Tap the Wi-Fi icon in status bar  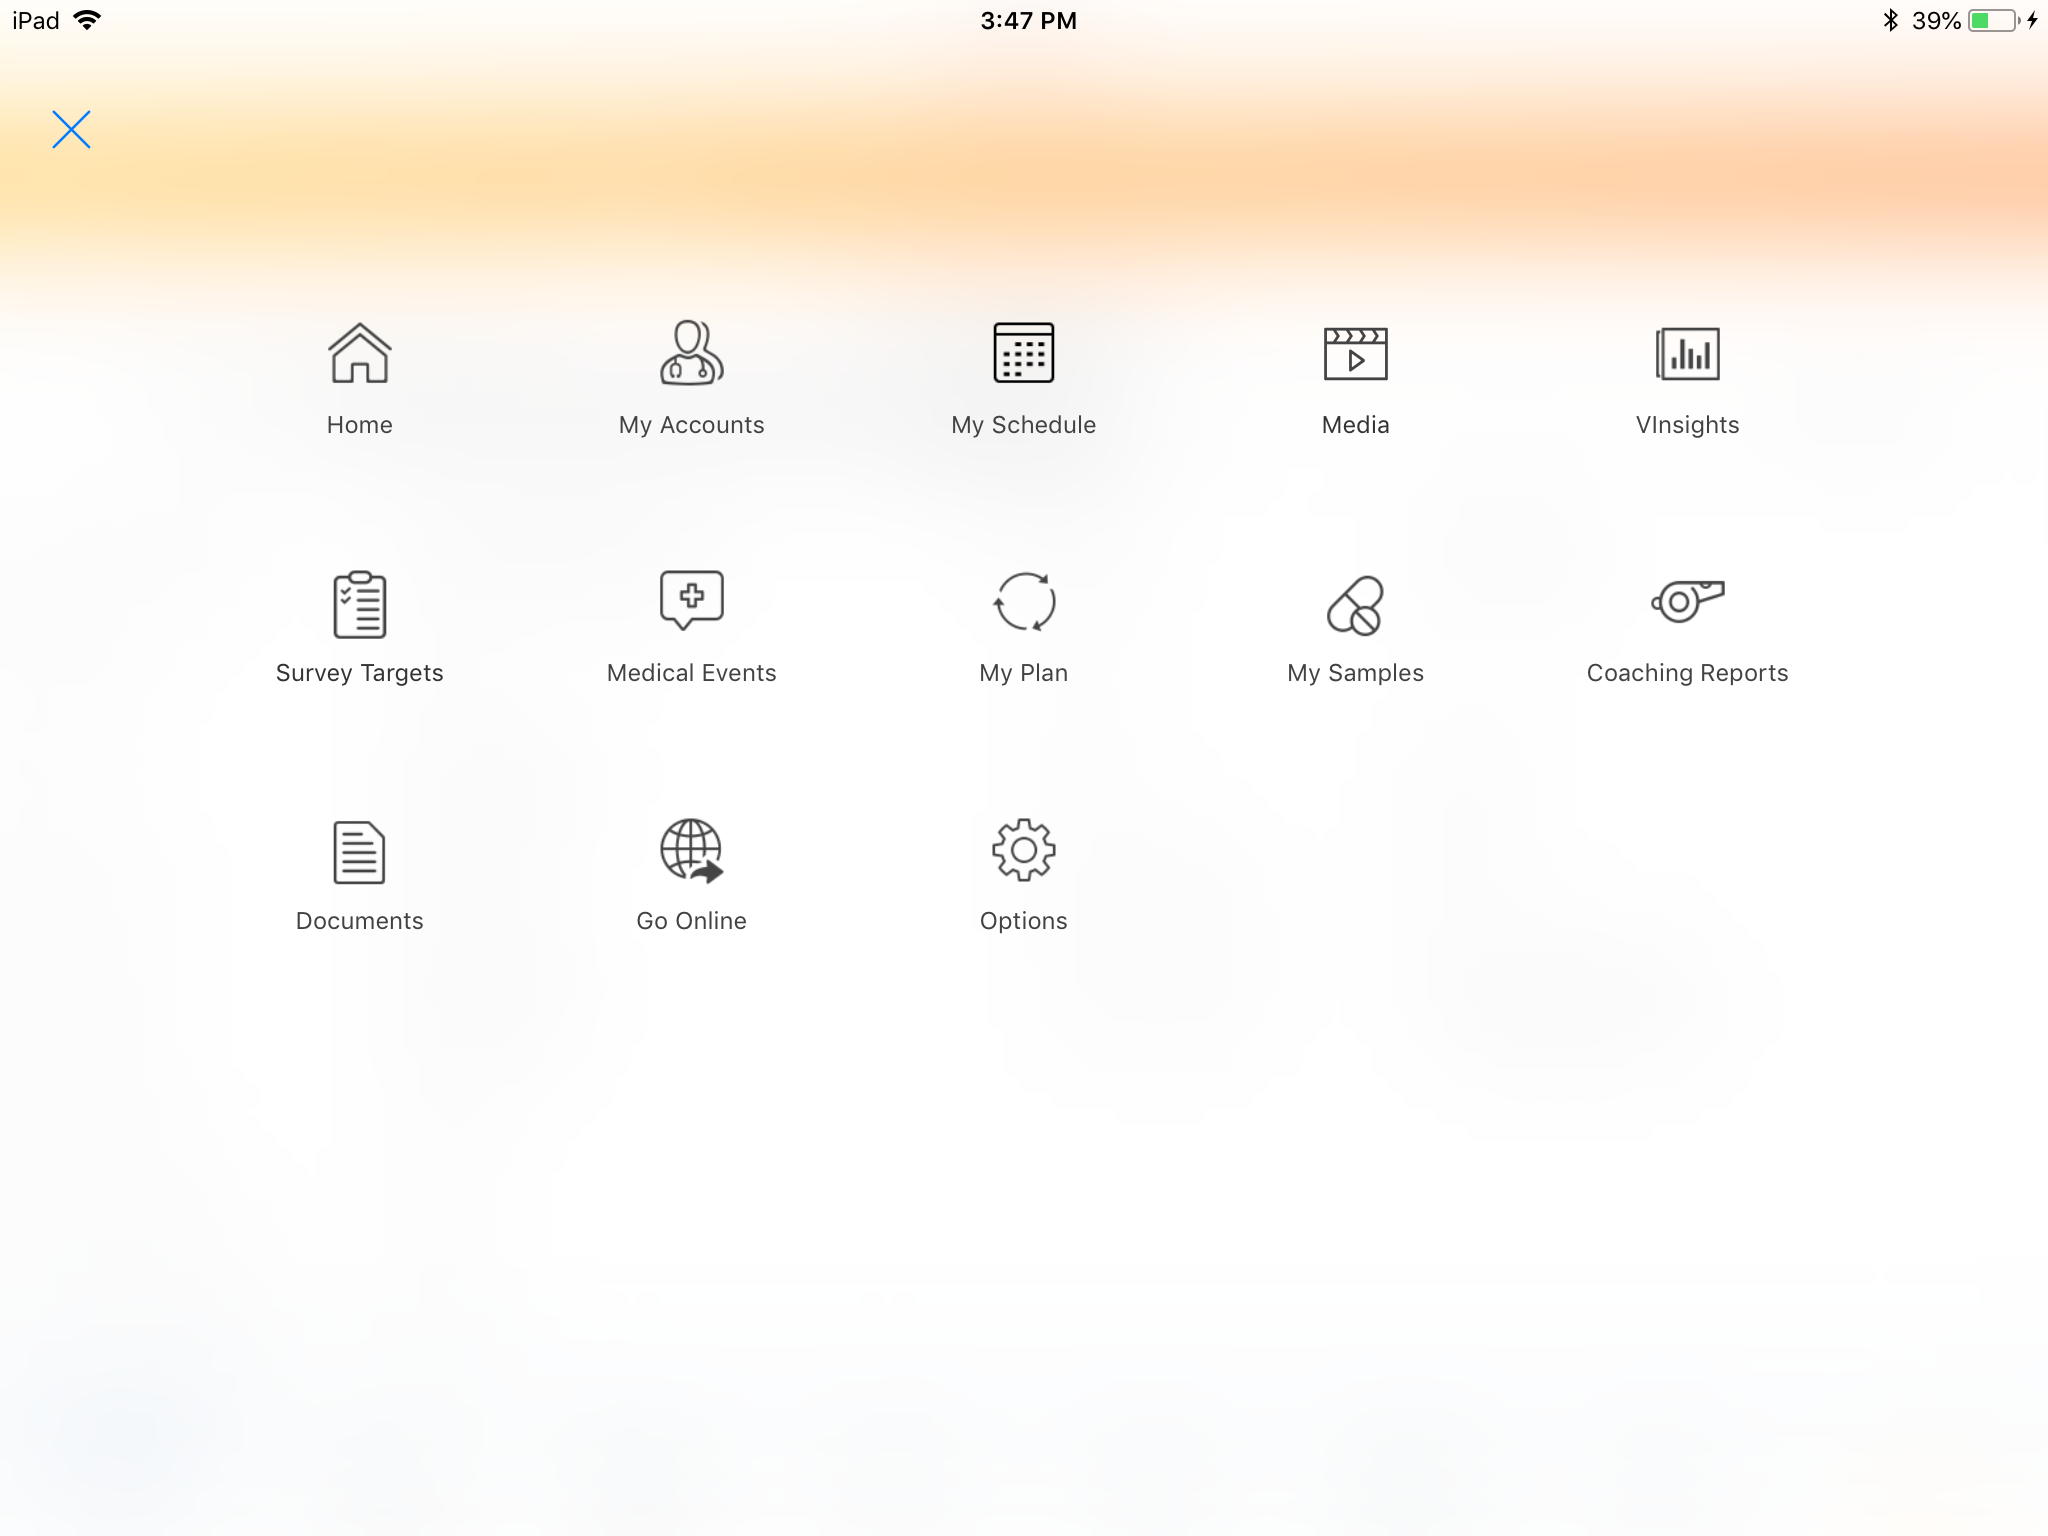(88, 20)
